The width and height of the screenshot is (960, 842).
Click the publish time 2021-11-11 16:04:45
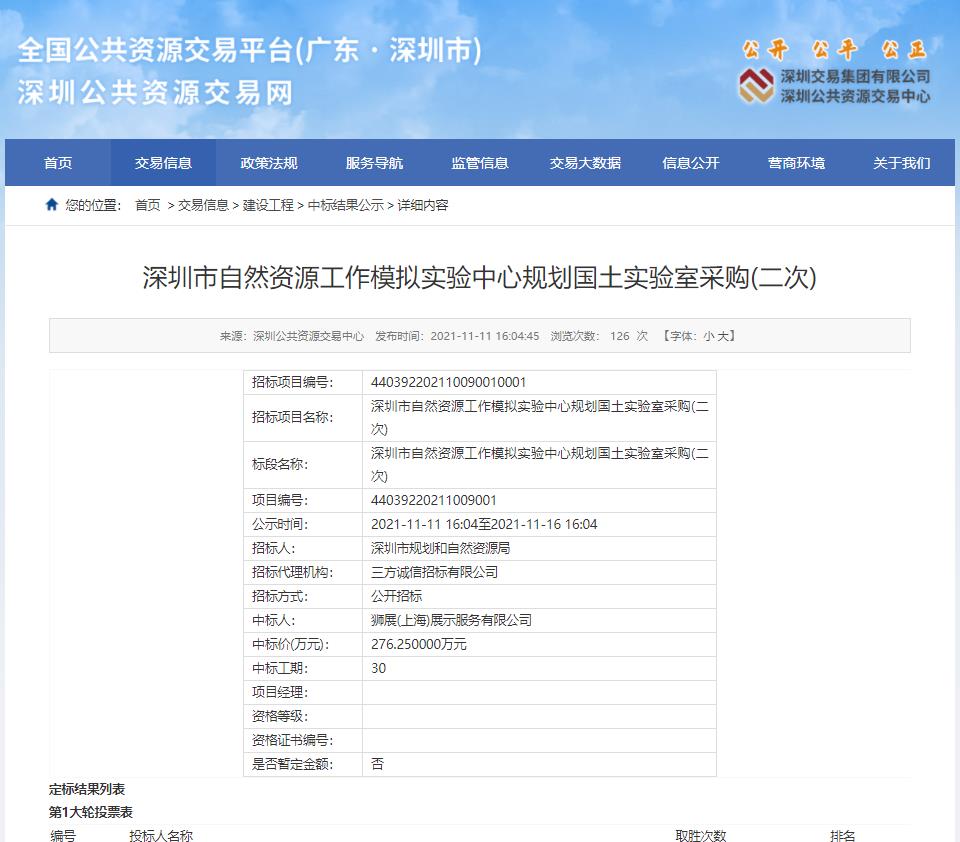[x=484, y=336]
